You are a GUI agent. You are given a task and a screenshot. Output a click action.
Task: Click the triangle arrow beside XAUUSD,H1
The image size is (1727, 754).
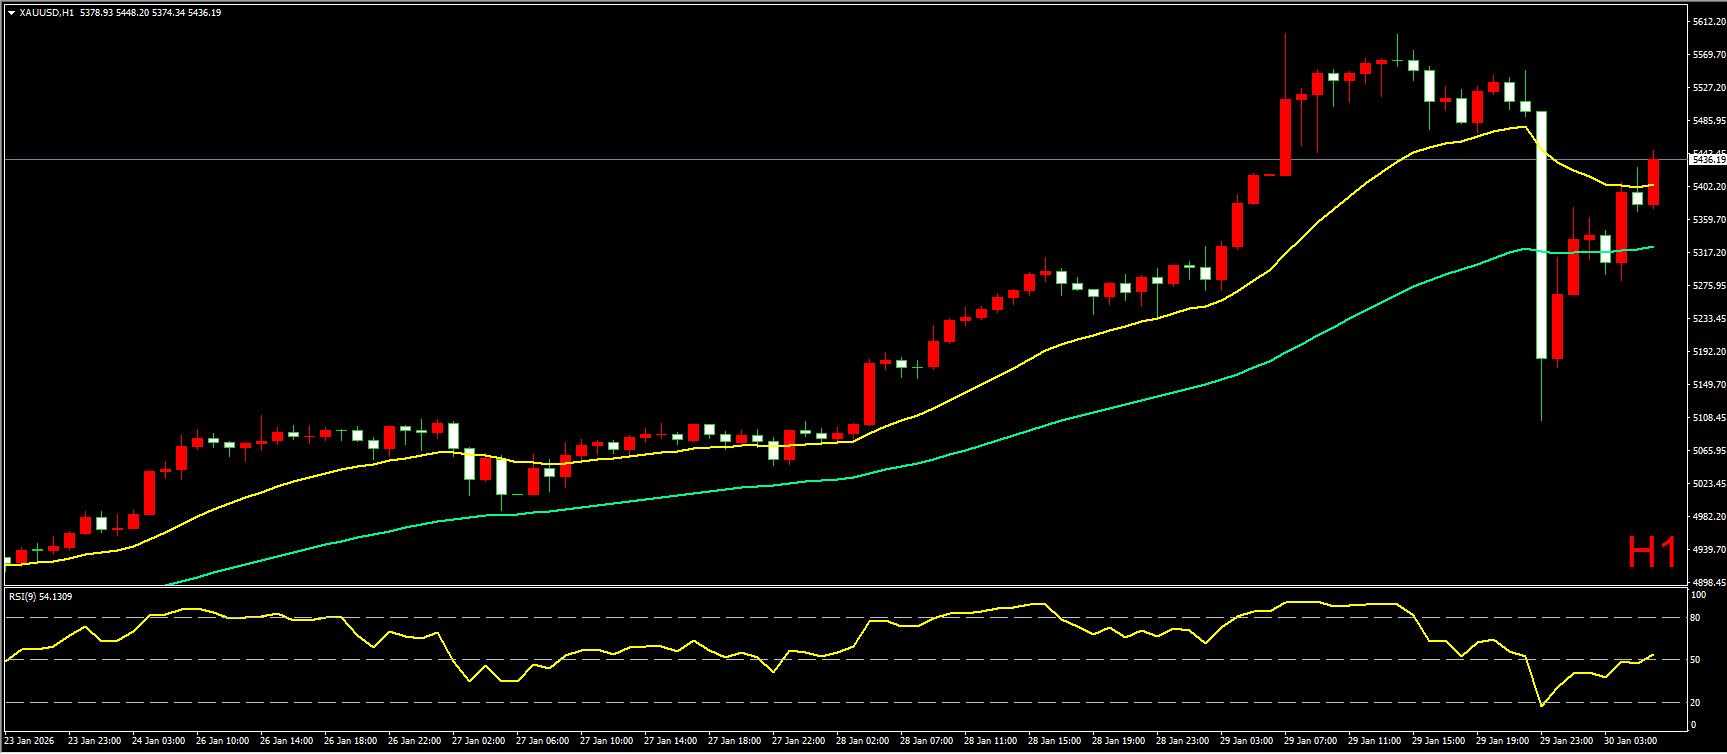pos(11,13)
